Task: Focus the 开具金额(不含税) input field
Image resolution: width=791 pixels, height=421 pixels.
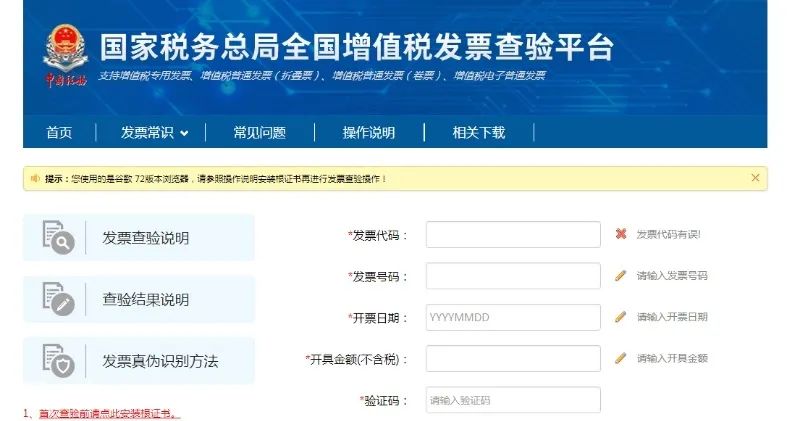Action: point(513,358)
